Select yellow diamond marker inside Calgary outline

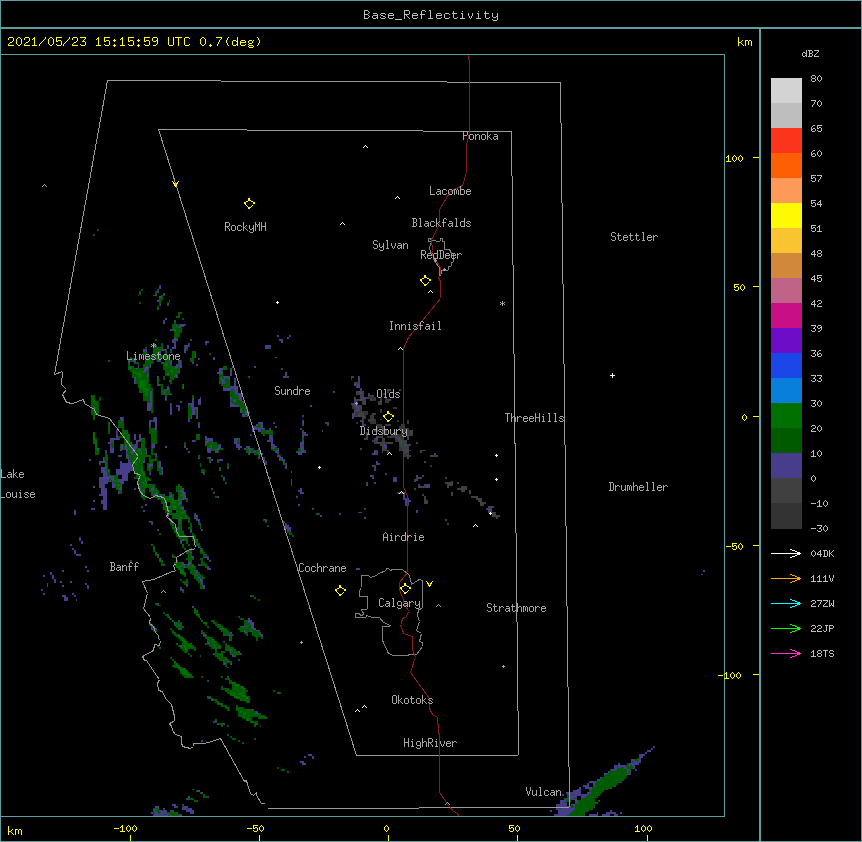coord(405,589)
